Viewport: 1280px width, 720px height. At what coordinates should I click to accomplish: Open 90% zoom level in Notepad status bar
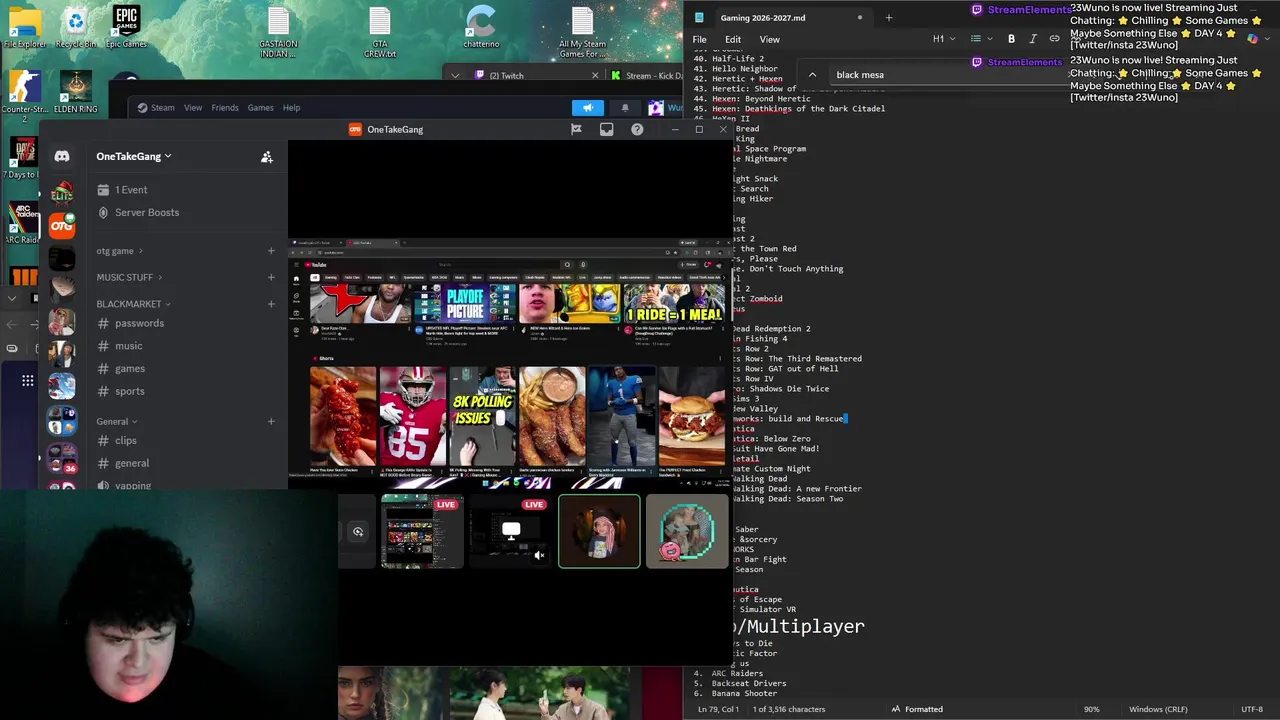point(1092,709)
